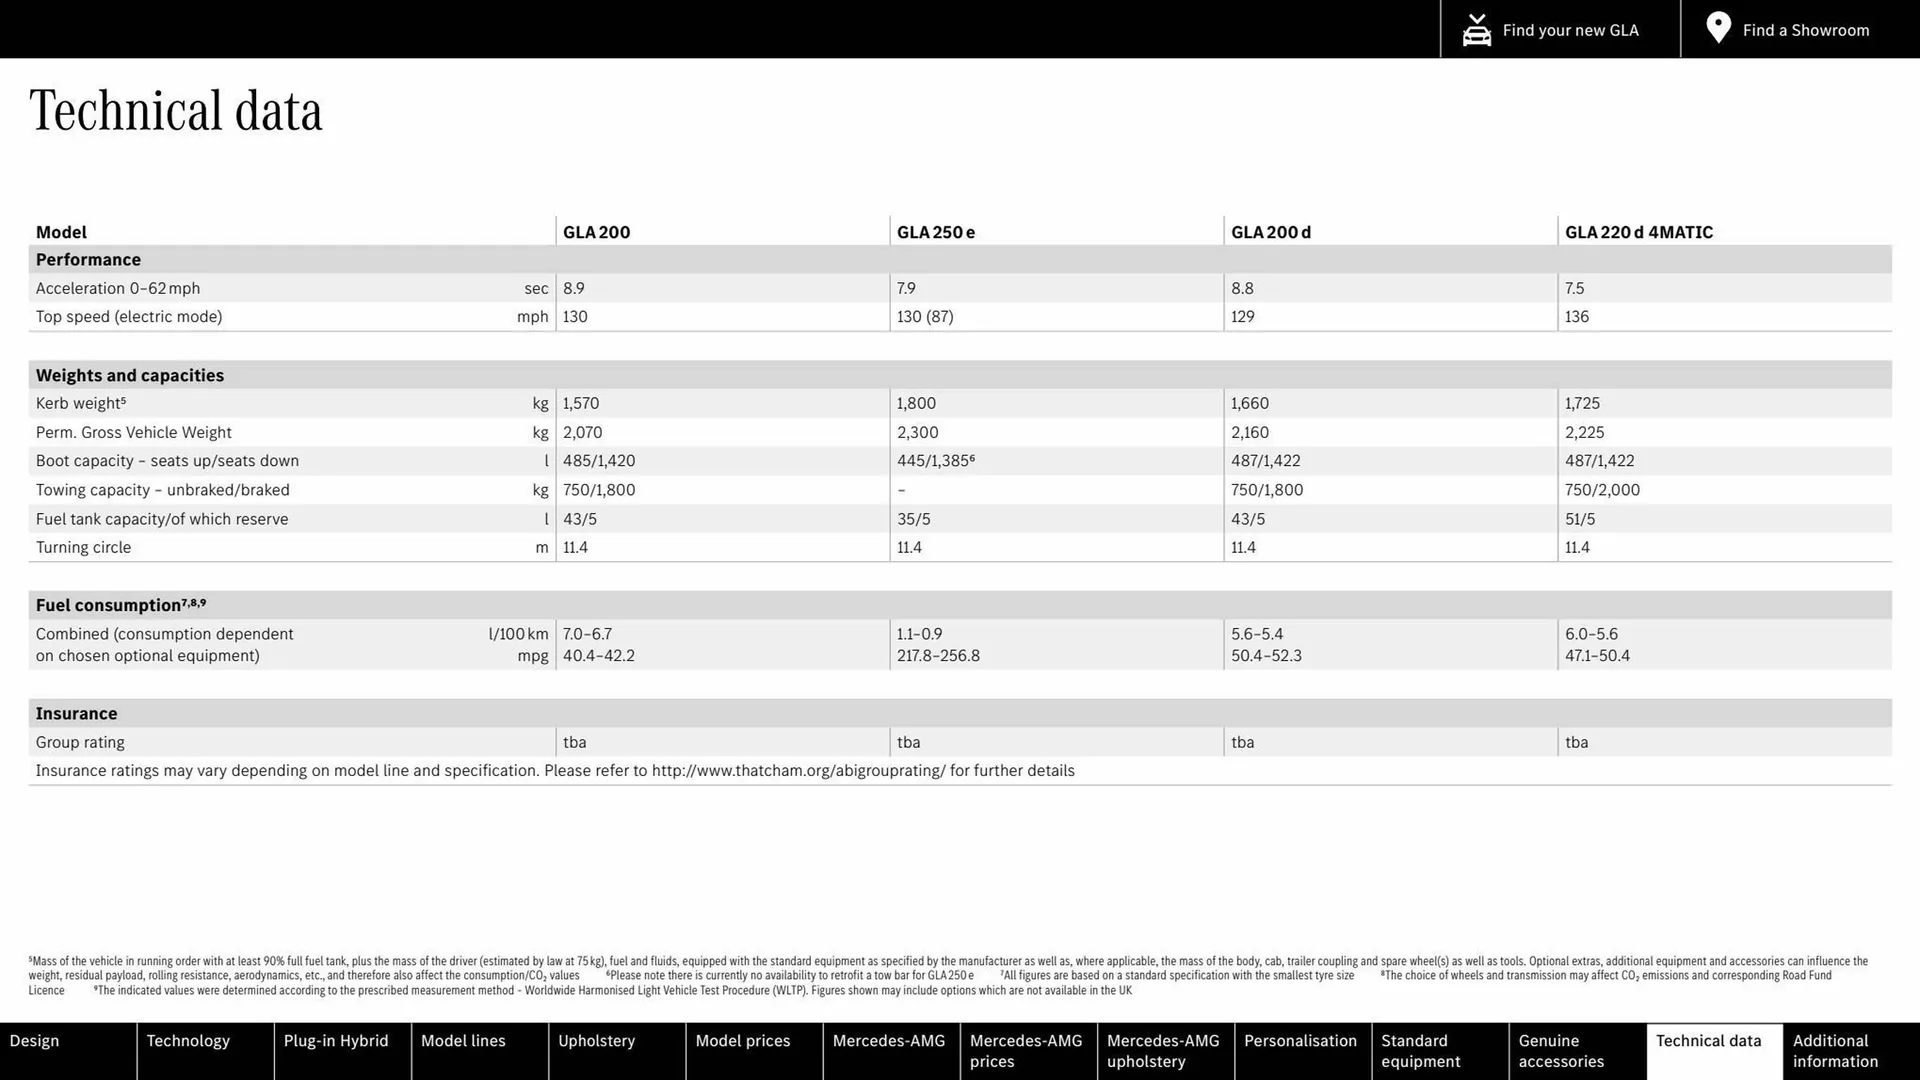
Task: Toggle Model prices section view
Action: [742, 1040]
